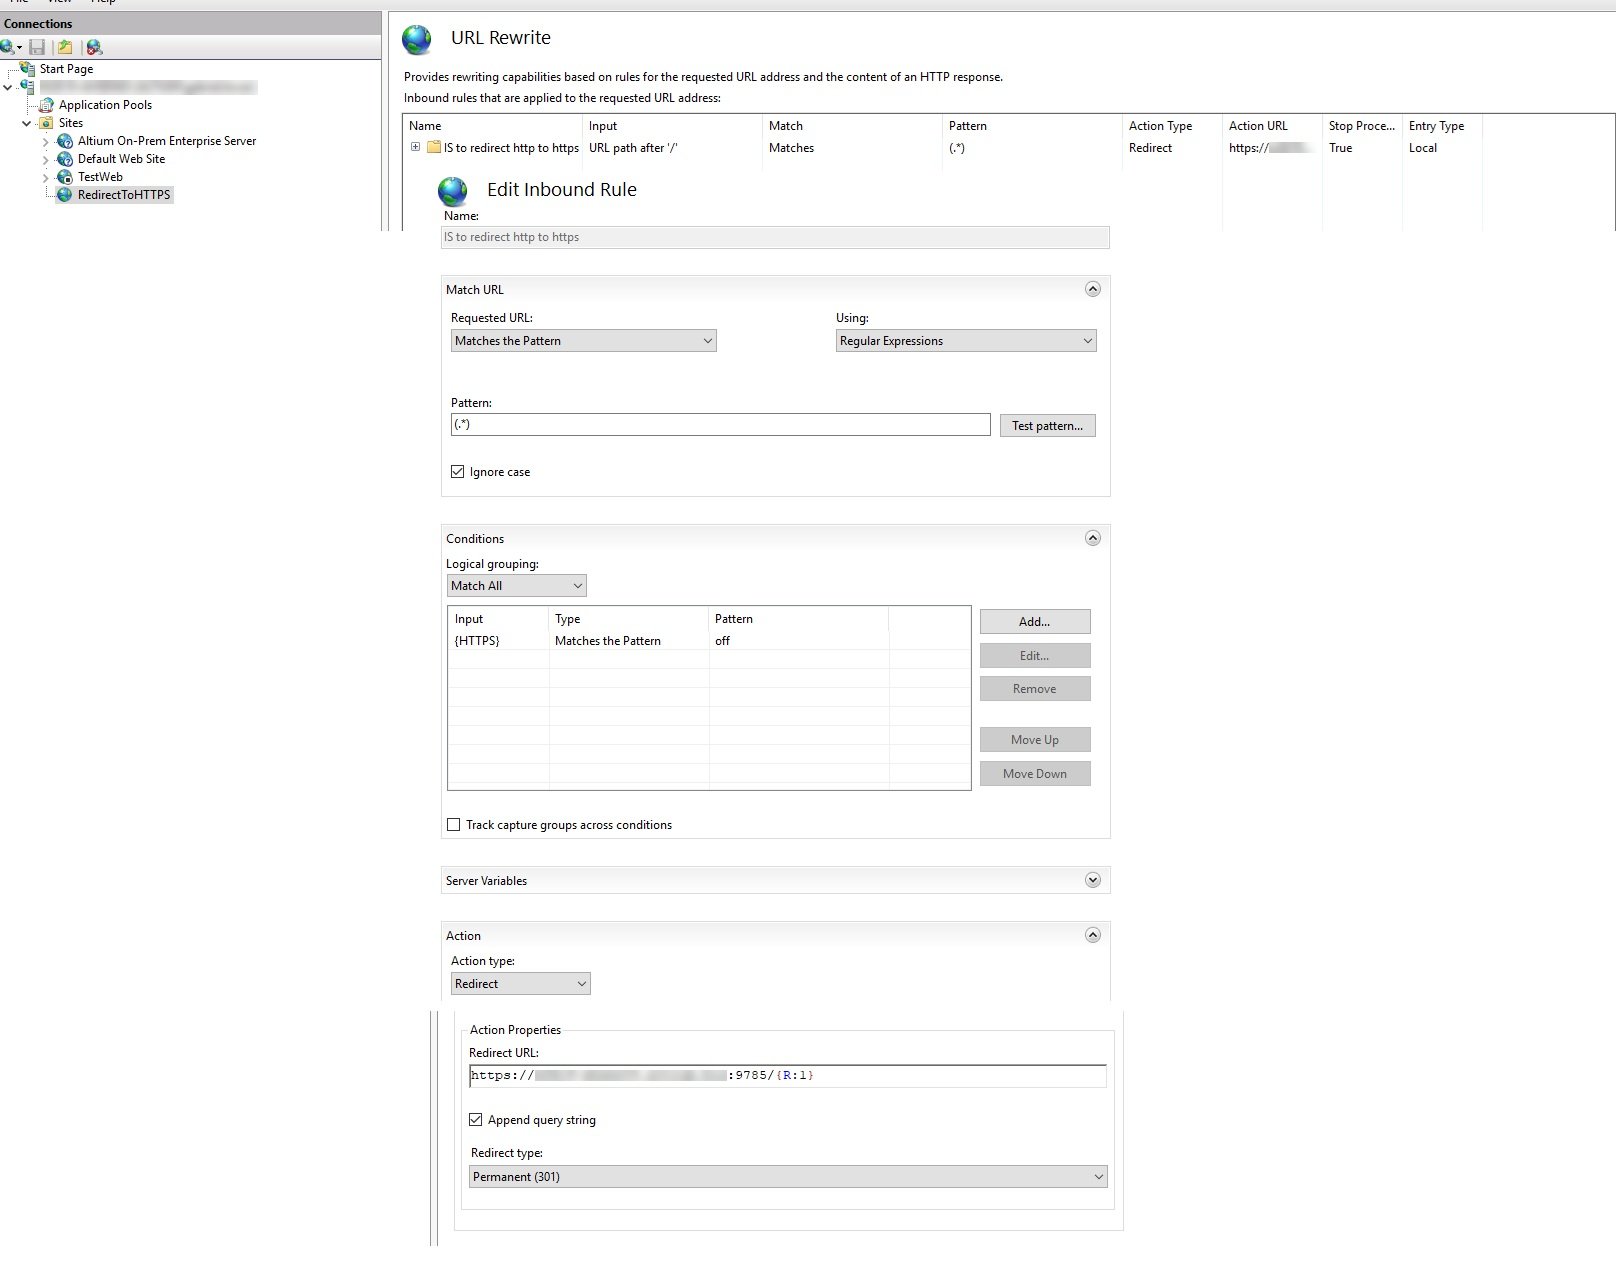Viewport: 1616px width, 1261px height.
Task: Click the 'off' pattern cell in Conditions
Action: tap(723, 641)
